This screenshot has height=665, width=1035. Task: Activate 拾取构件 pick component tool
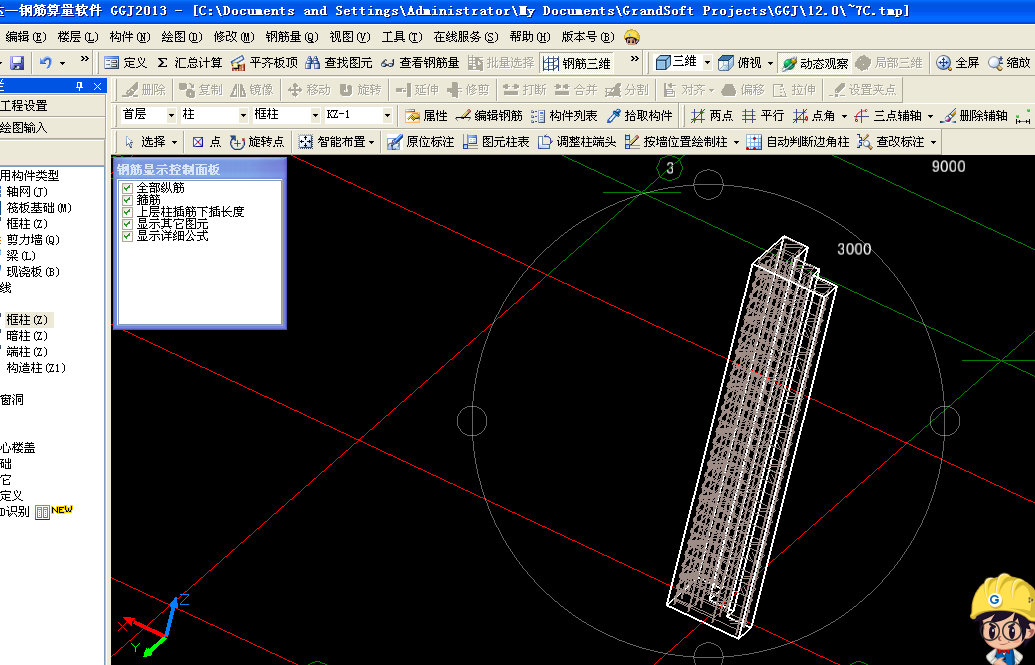[640, 116]
